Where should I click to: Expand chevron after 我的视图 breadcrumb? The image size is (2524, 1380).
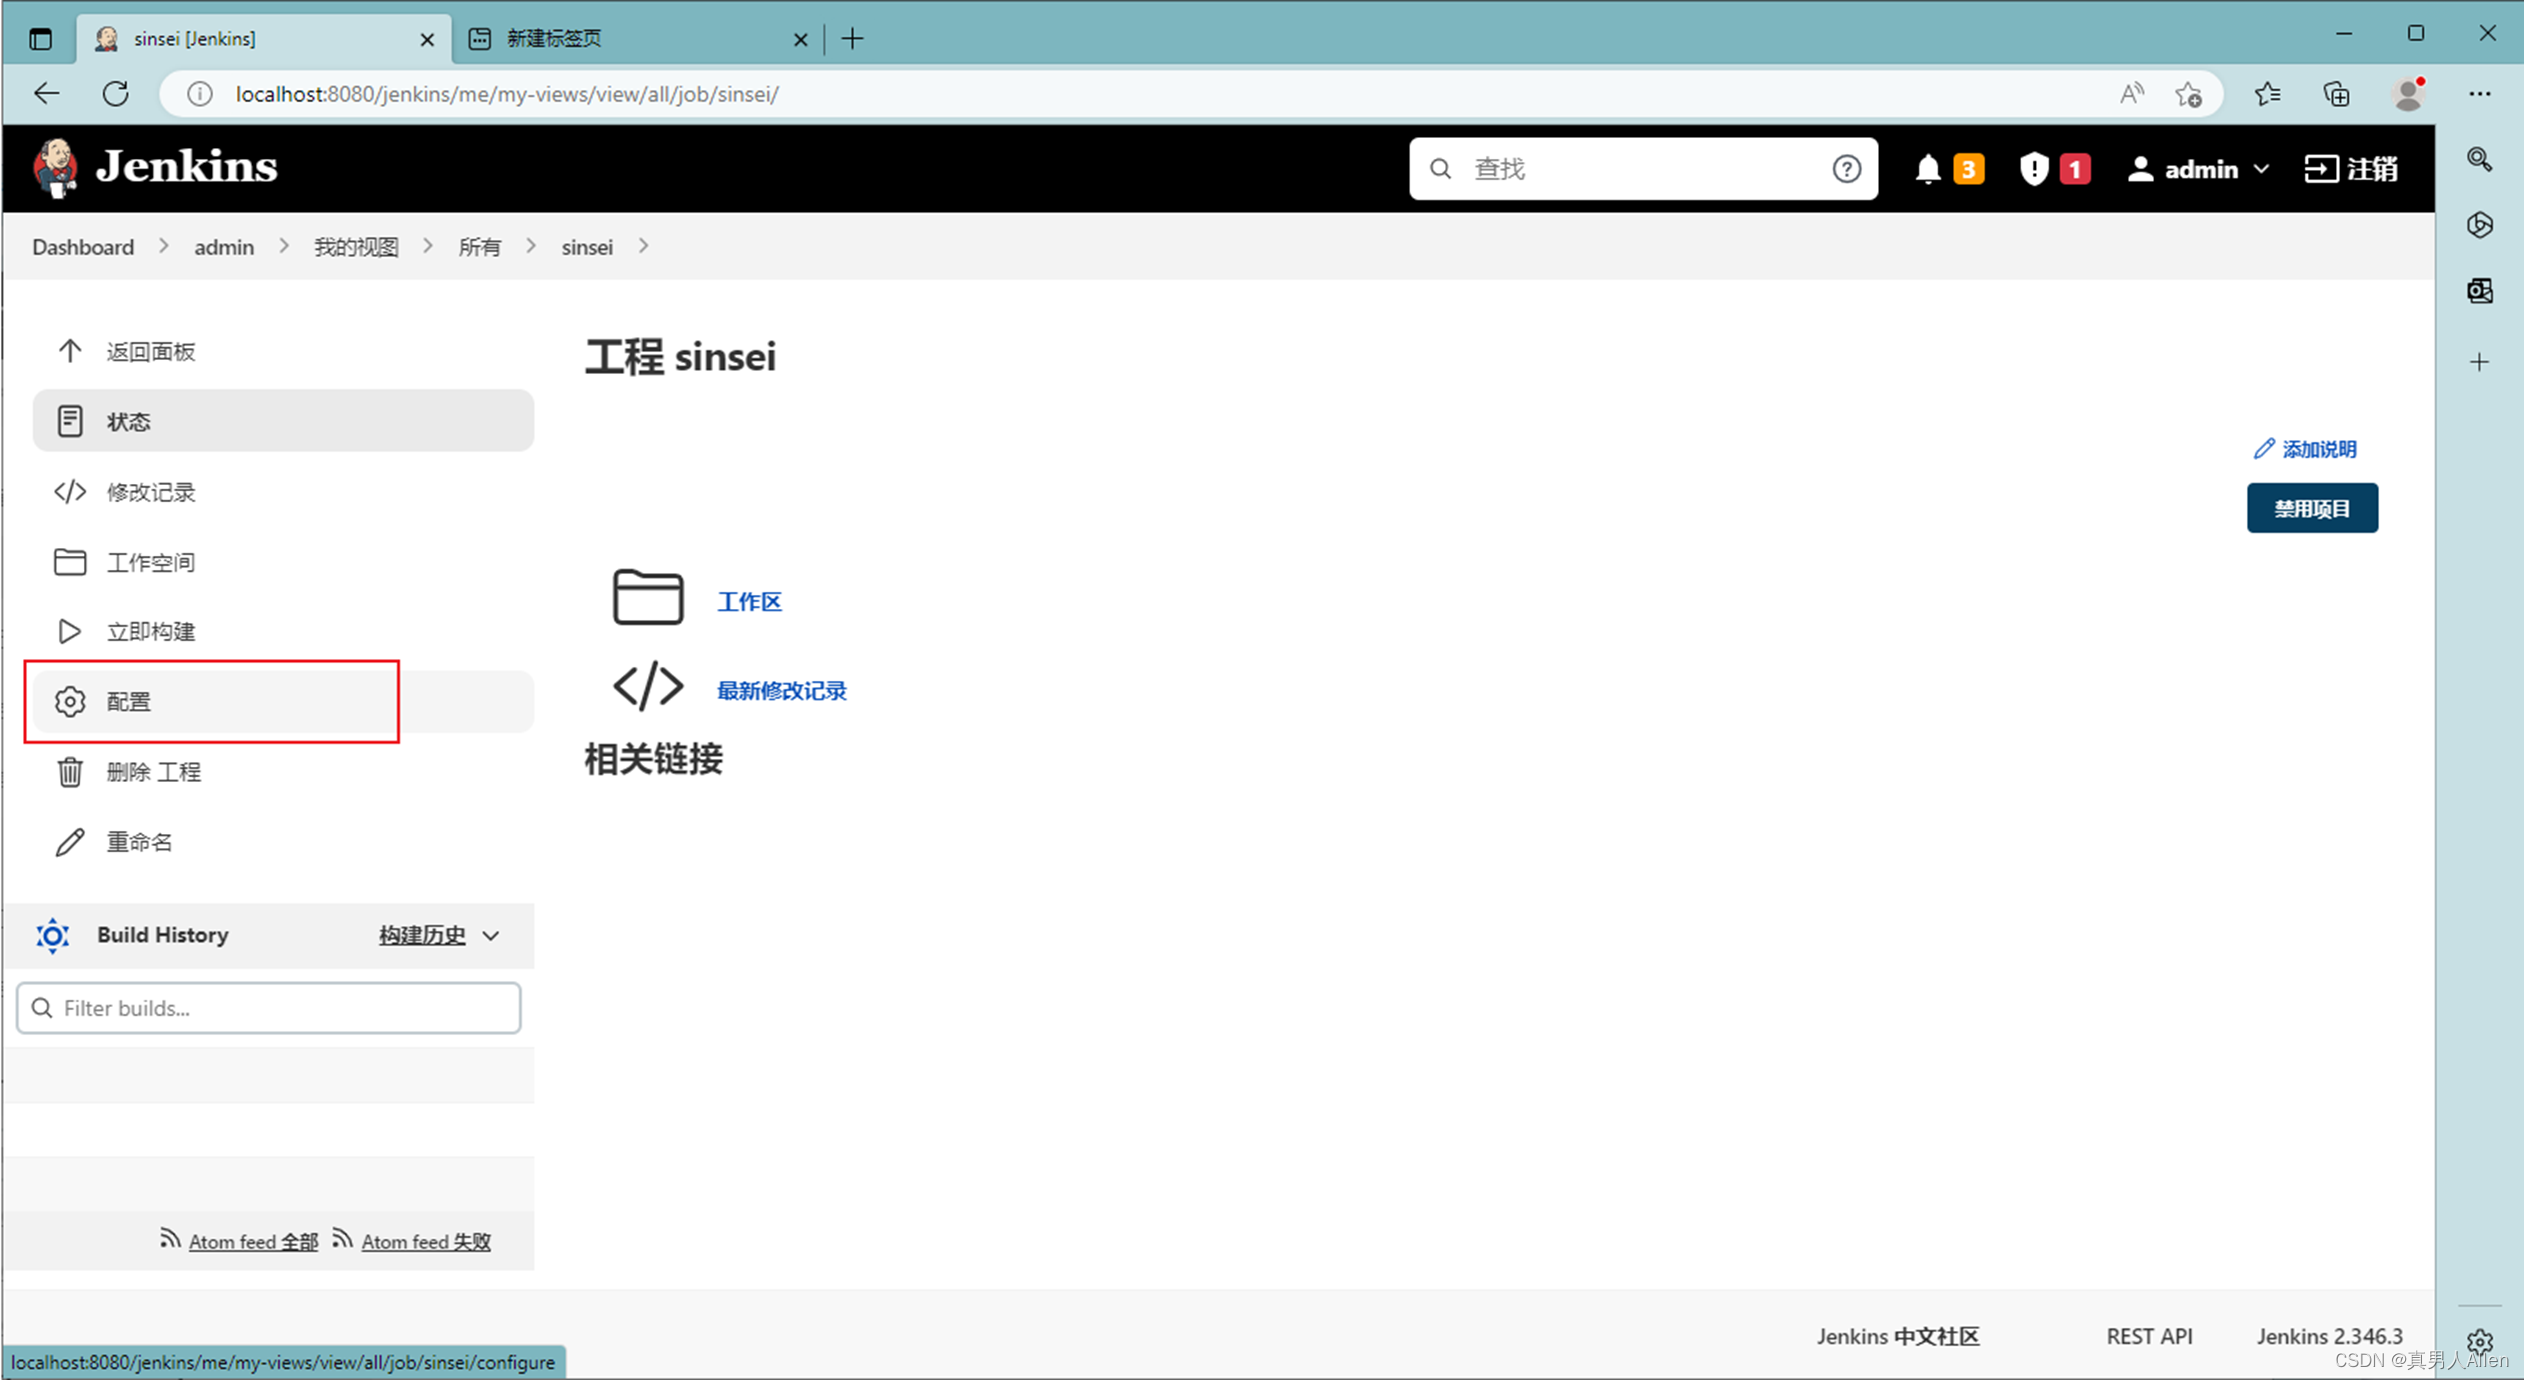click(427, 246)
